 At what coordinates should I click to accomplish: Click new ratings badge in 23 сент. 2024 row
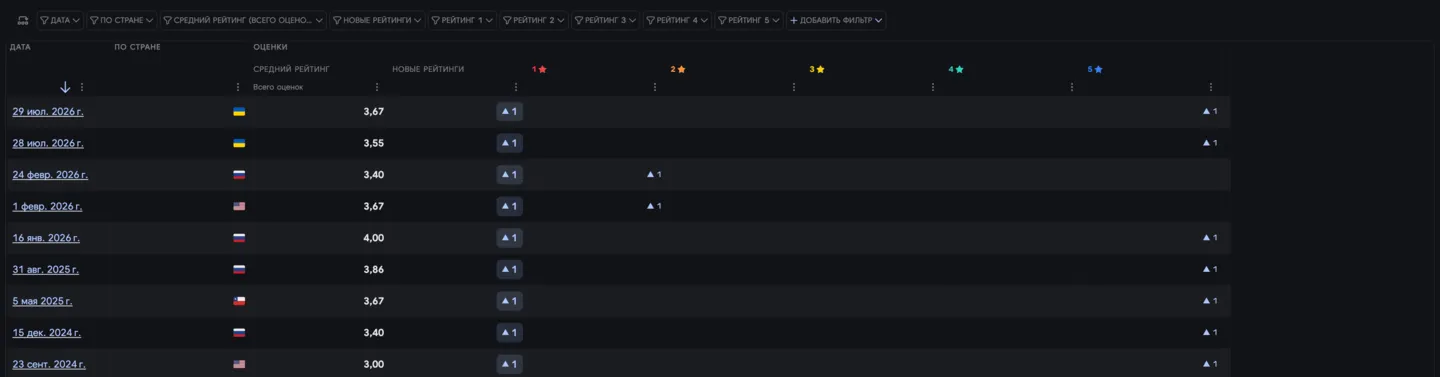[x=509, y=364]
